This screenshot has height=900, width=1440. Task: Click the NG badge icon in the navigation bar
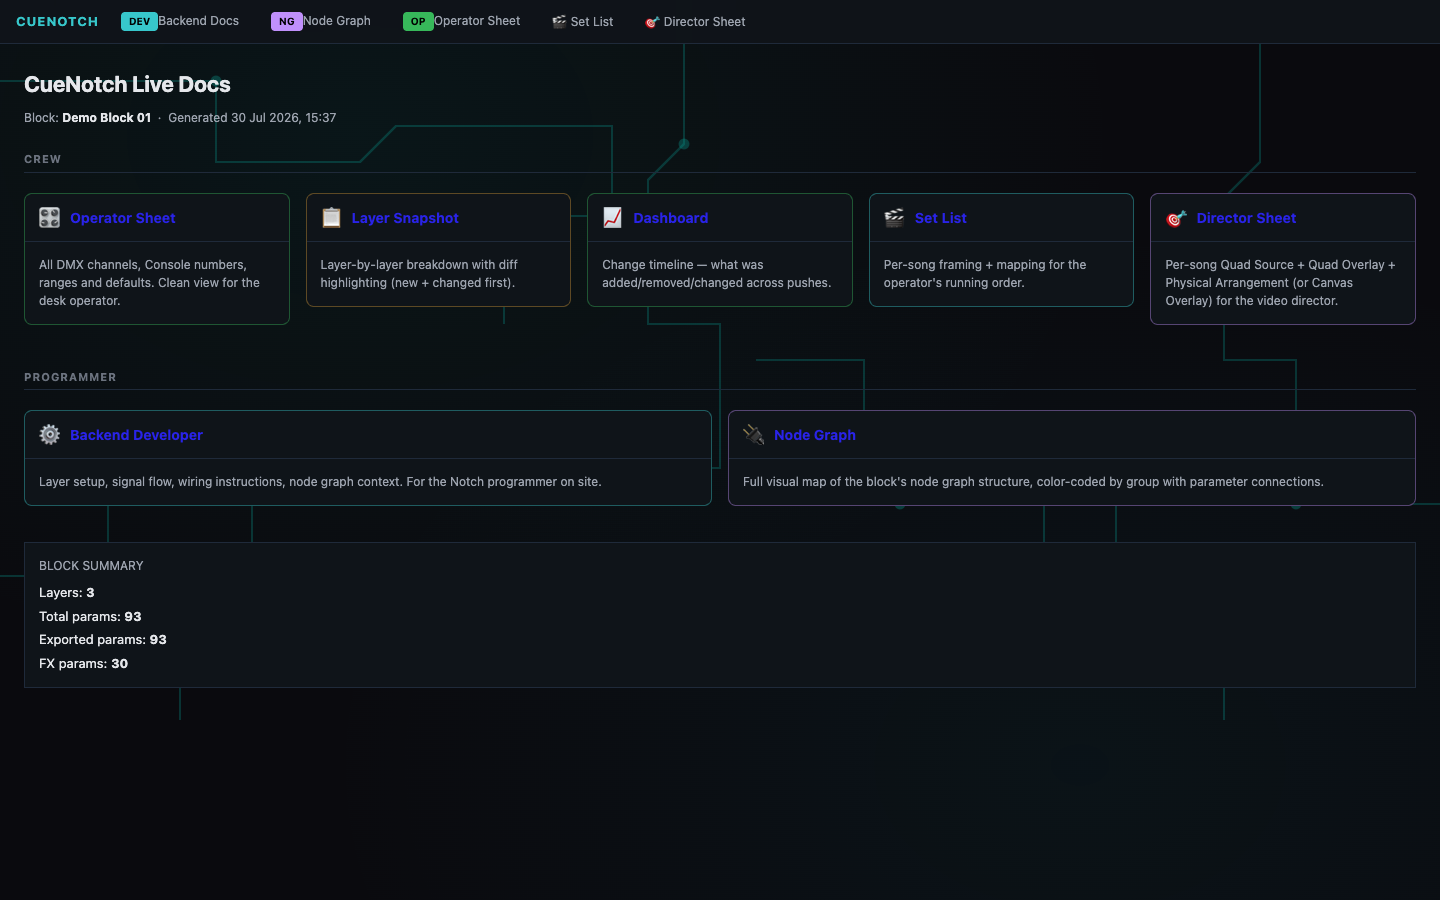click(x=287, y=21)
